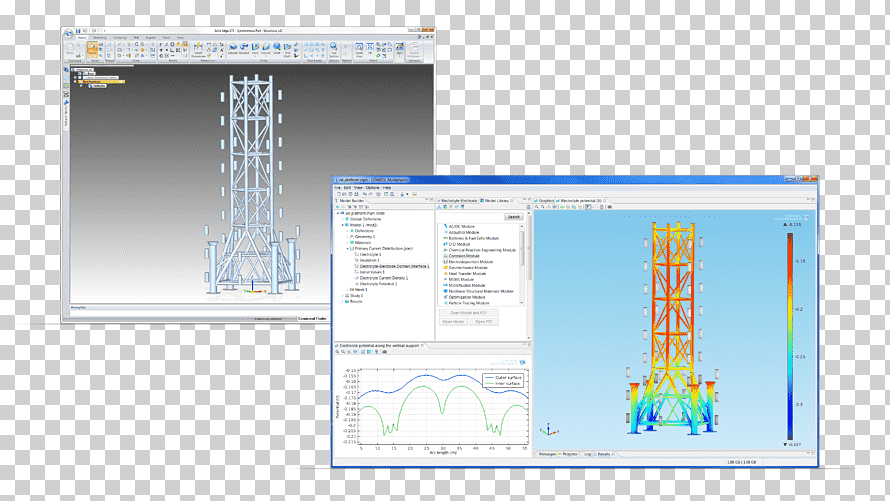This screenshot has height=501, width=890.
Task: Select the Revolve tool in Solid Edge ribbon
Action: tap(244, 48)
